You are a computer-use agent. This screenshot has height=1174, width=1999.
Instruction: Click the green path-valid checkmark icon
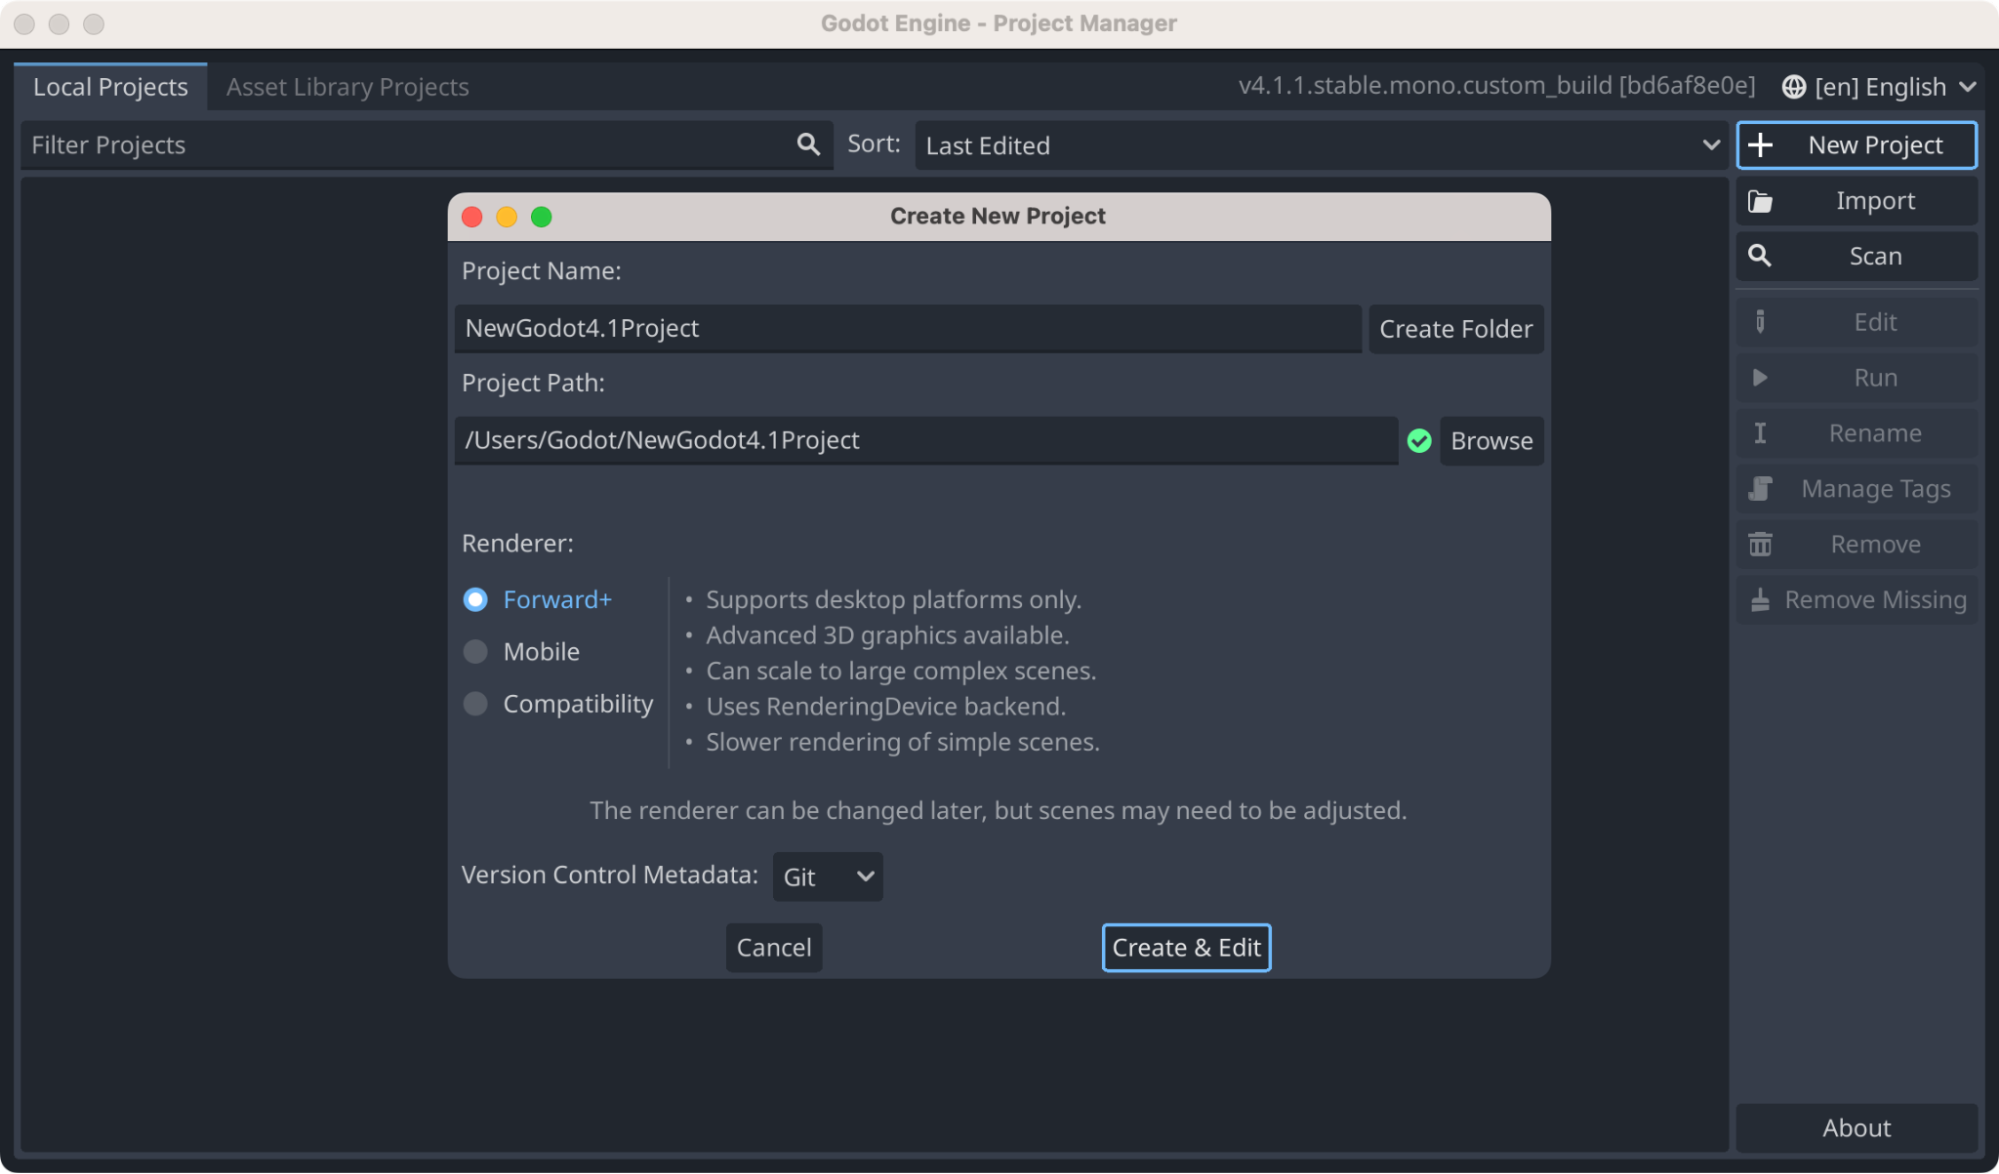[x=1418, y=441]
